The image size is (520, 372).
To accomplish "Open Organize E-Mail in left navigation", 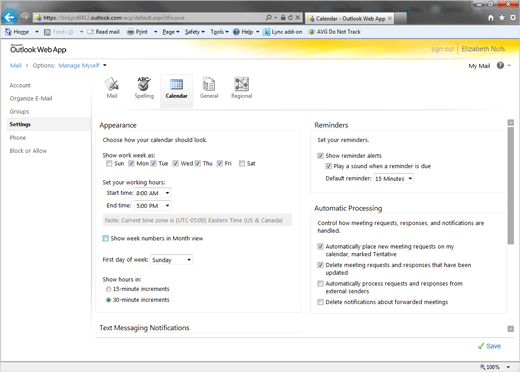I will coord(31,98).
